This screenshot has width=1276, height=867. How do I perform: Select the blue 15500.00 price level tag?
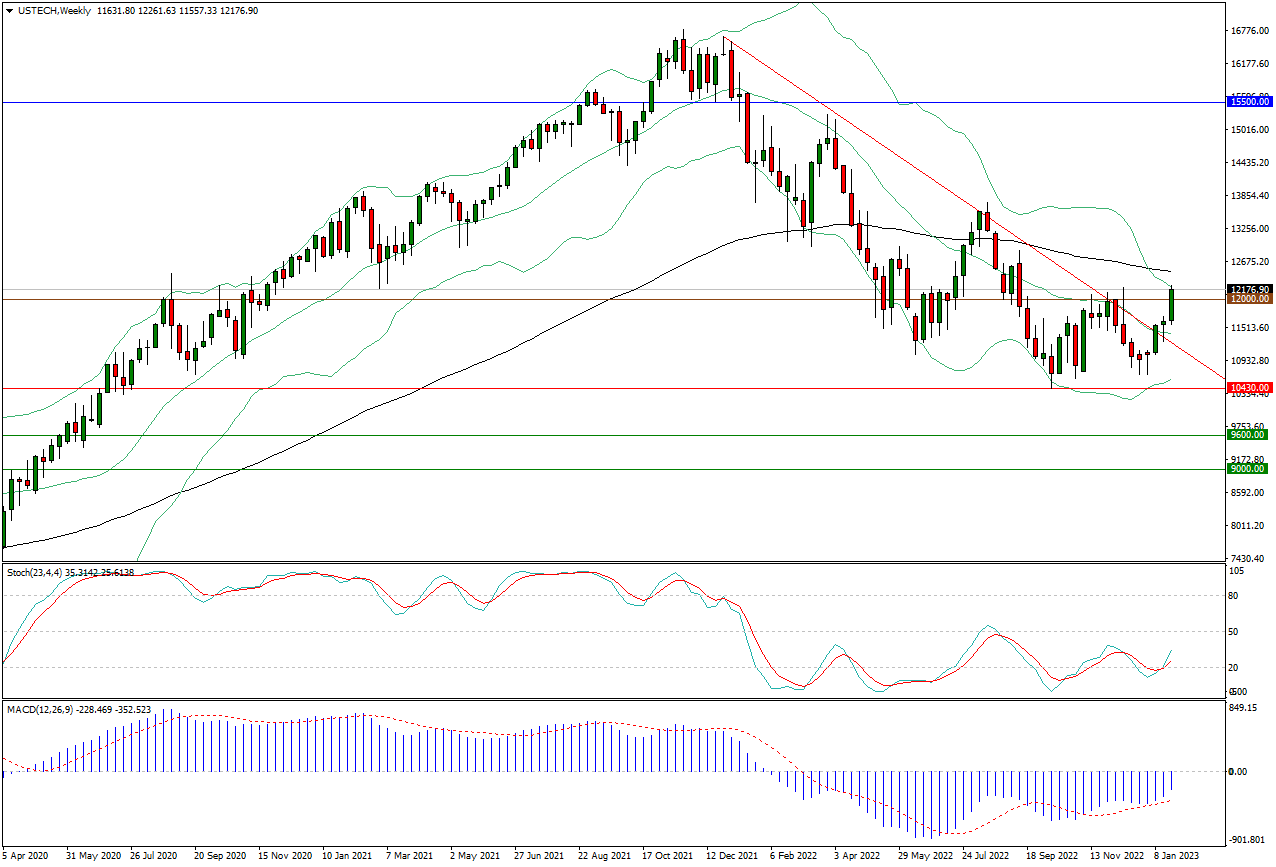[x=1249, y=102]
